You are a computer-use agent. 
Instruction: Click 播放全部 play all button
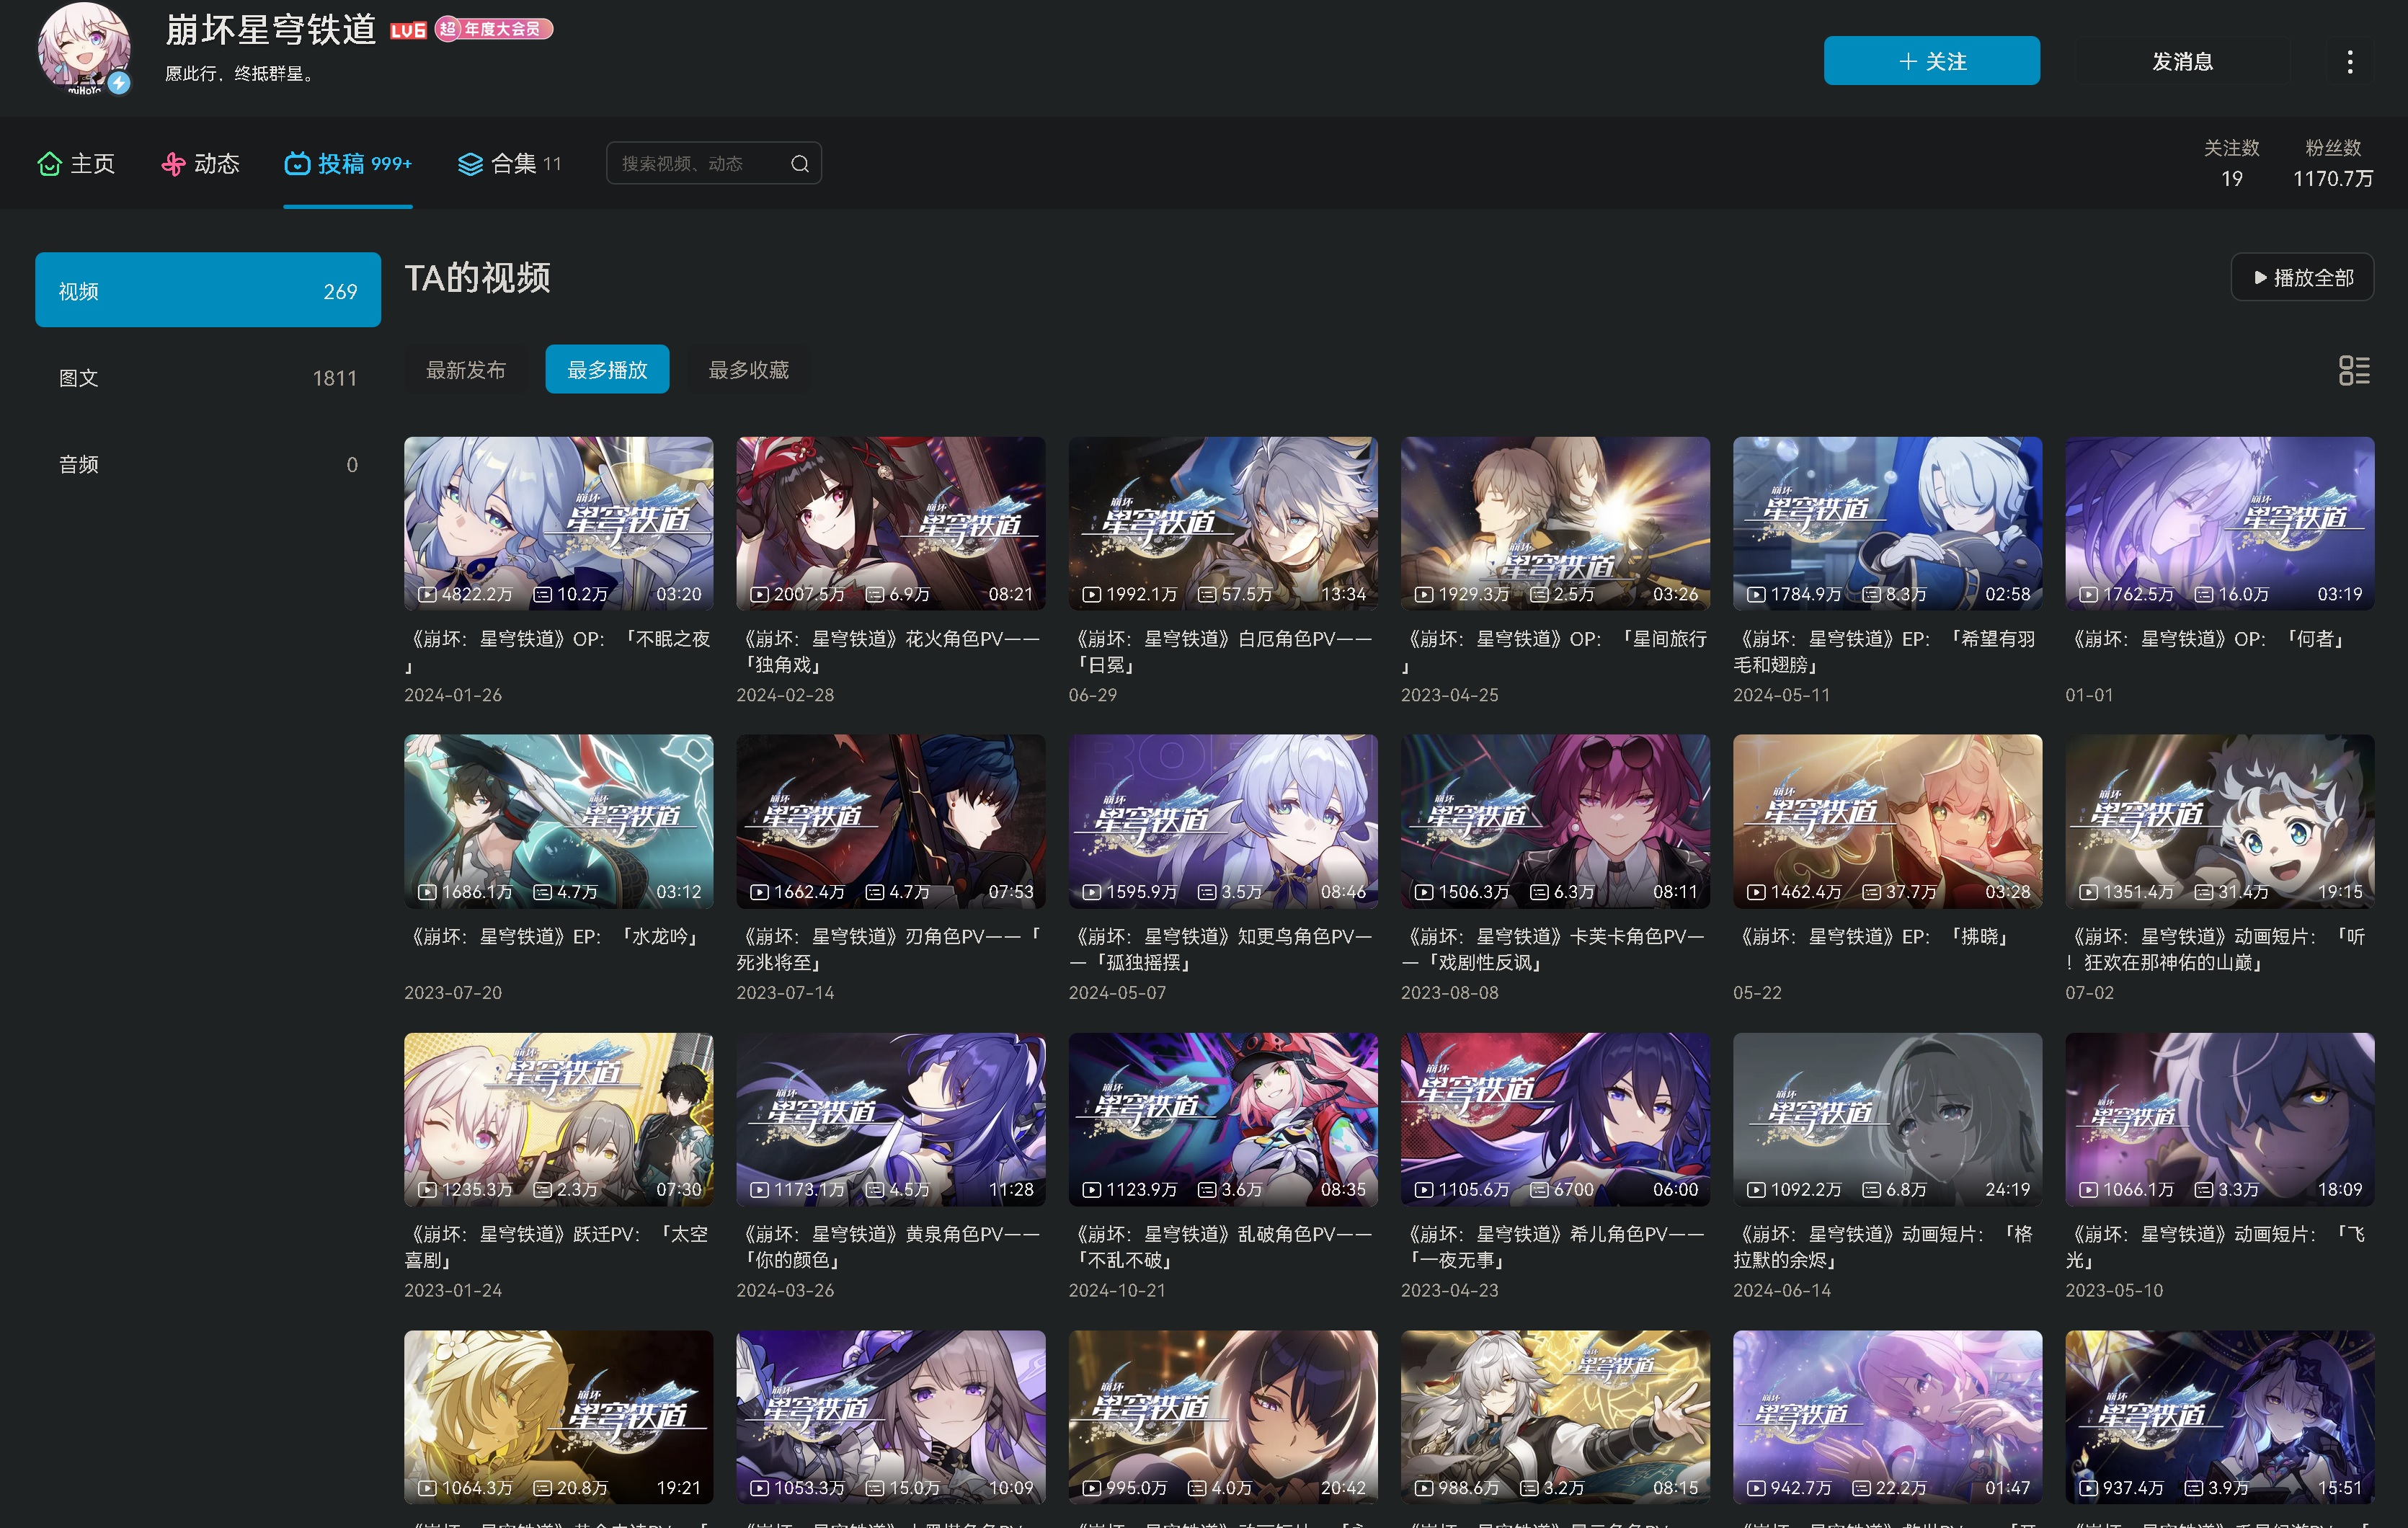(2302, 277)
